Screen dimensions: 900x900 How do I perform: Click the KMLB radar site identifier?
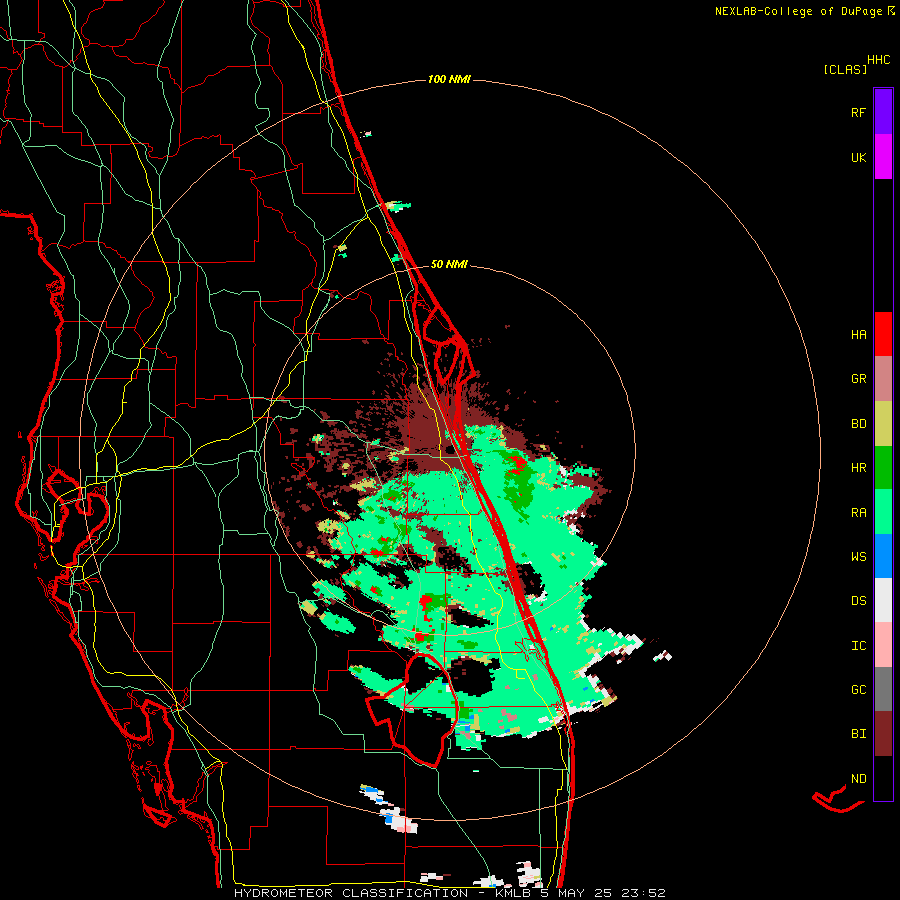point(513,893)
